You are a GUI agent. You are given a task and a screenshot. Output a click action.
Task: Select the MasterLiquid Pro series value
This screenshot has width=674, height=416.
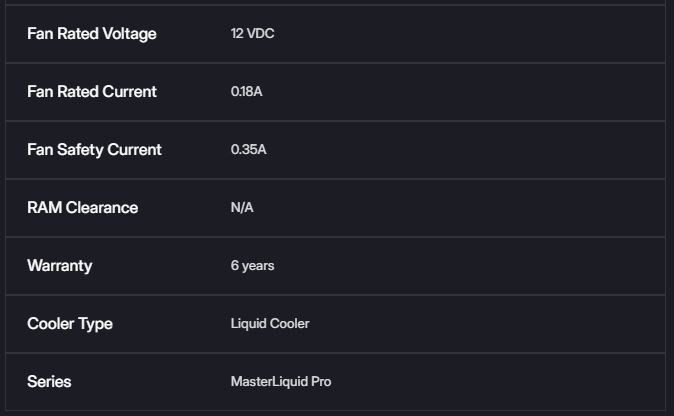281,382
